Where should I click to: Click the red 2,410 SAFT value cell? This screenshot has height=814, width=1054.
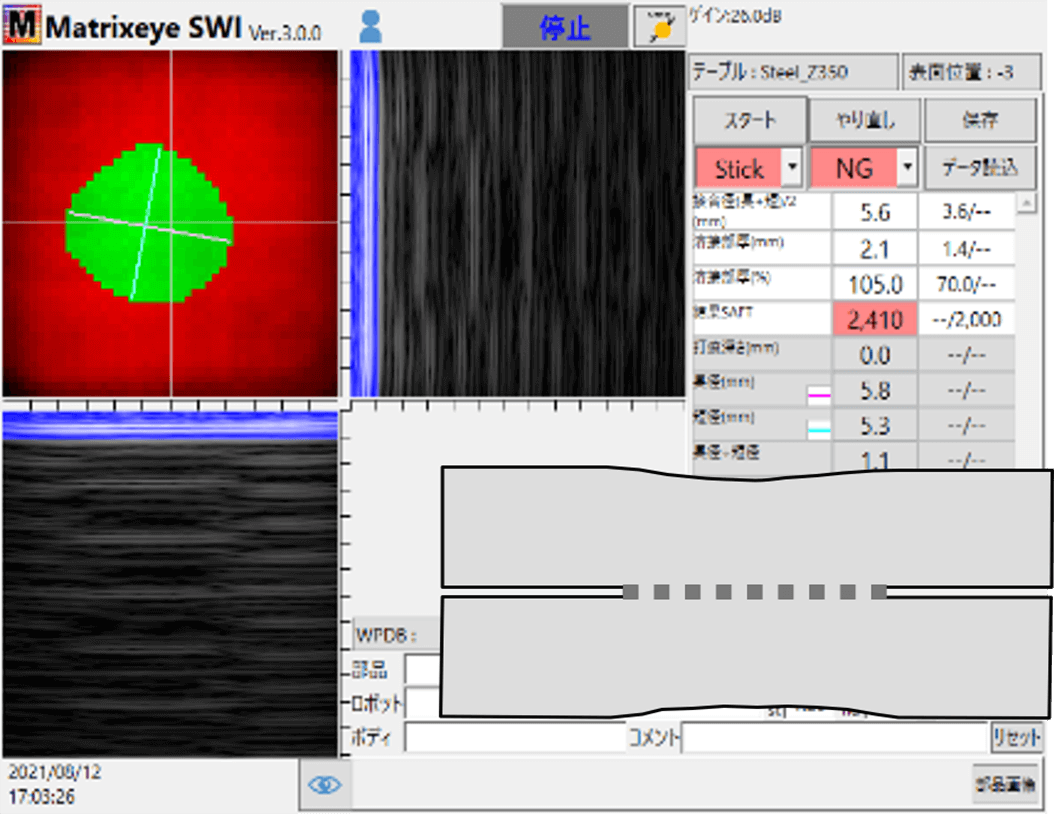[874, 320]
